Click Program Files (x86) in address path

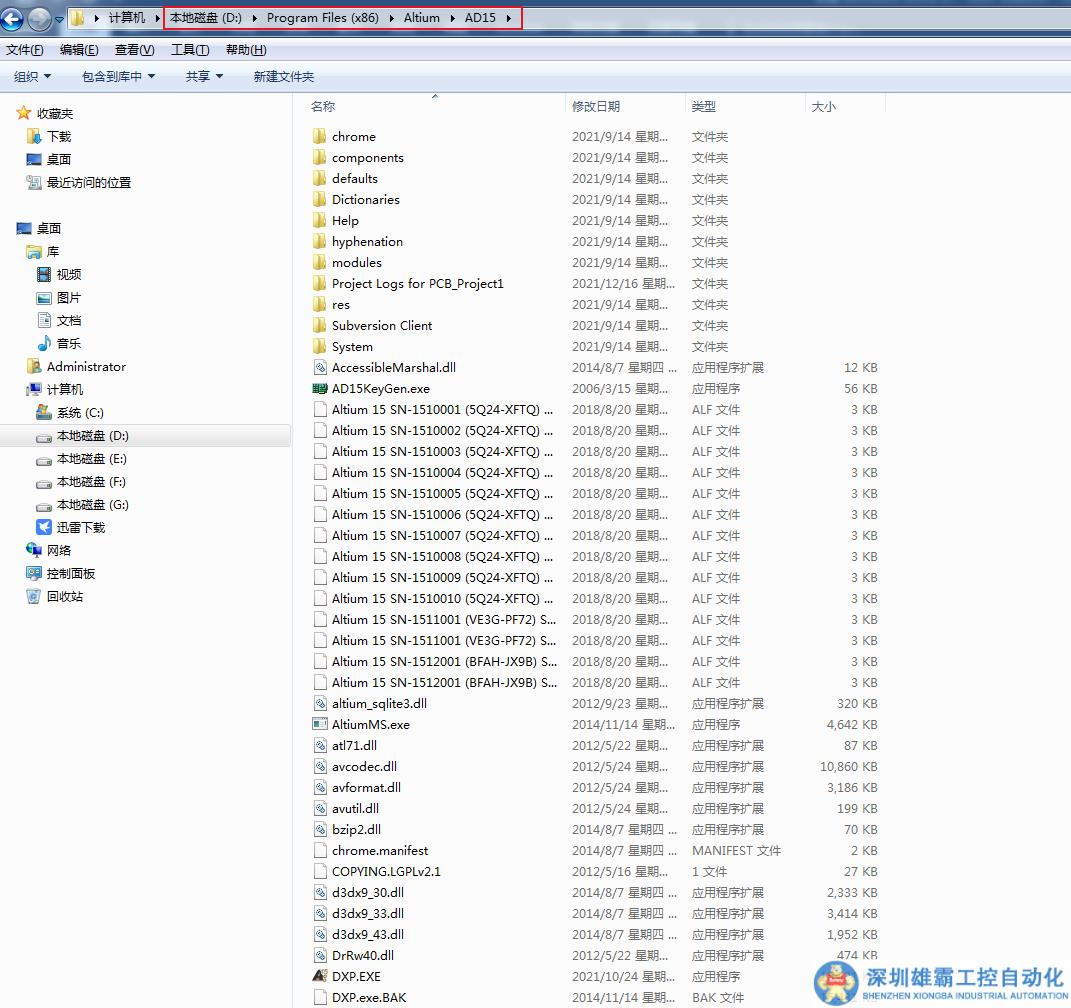322,18
